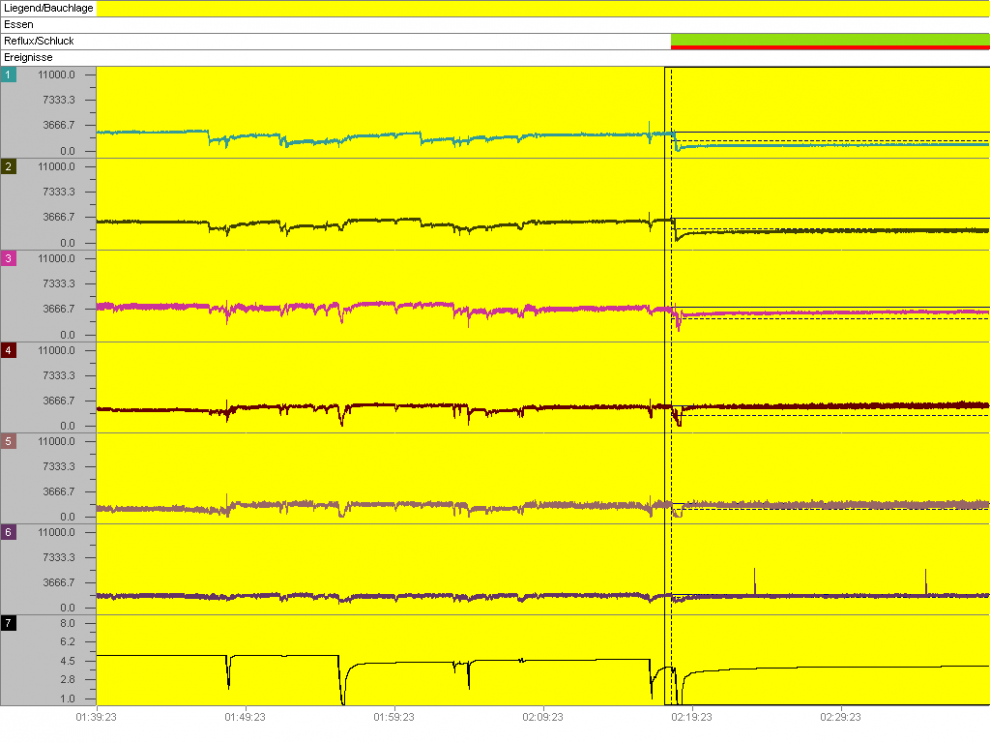Click the brown channel 5 badge

point(9,441)
